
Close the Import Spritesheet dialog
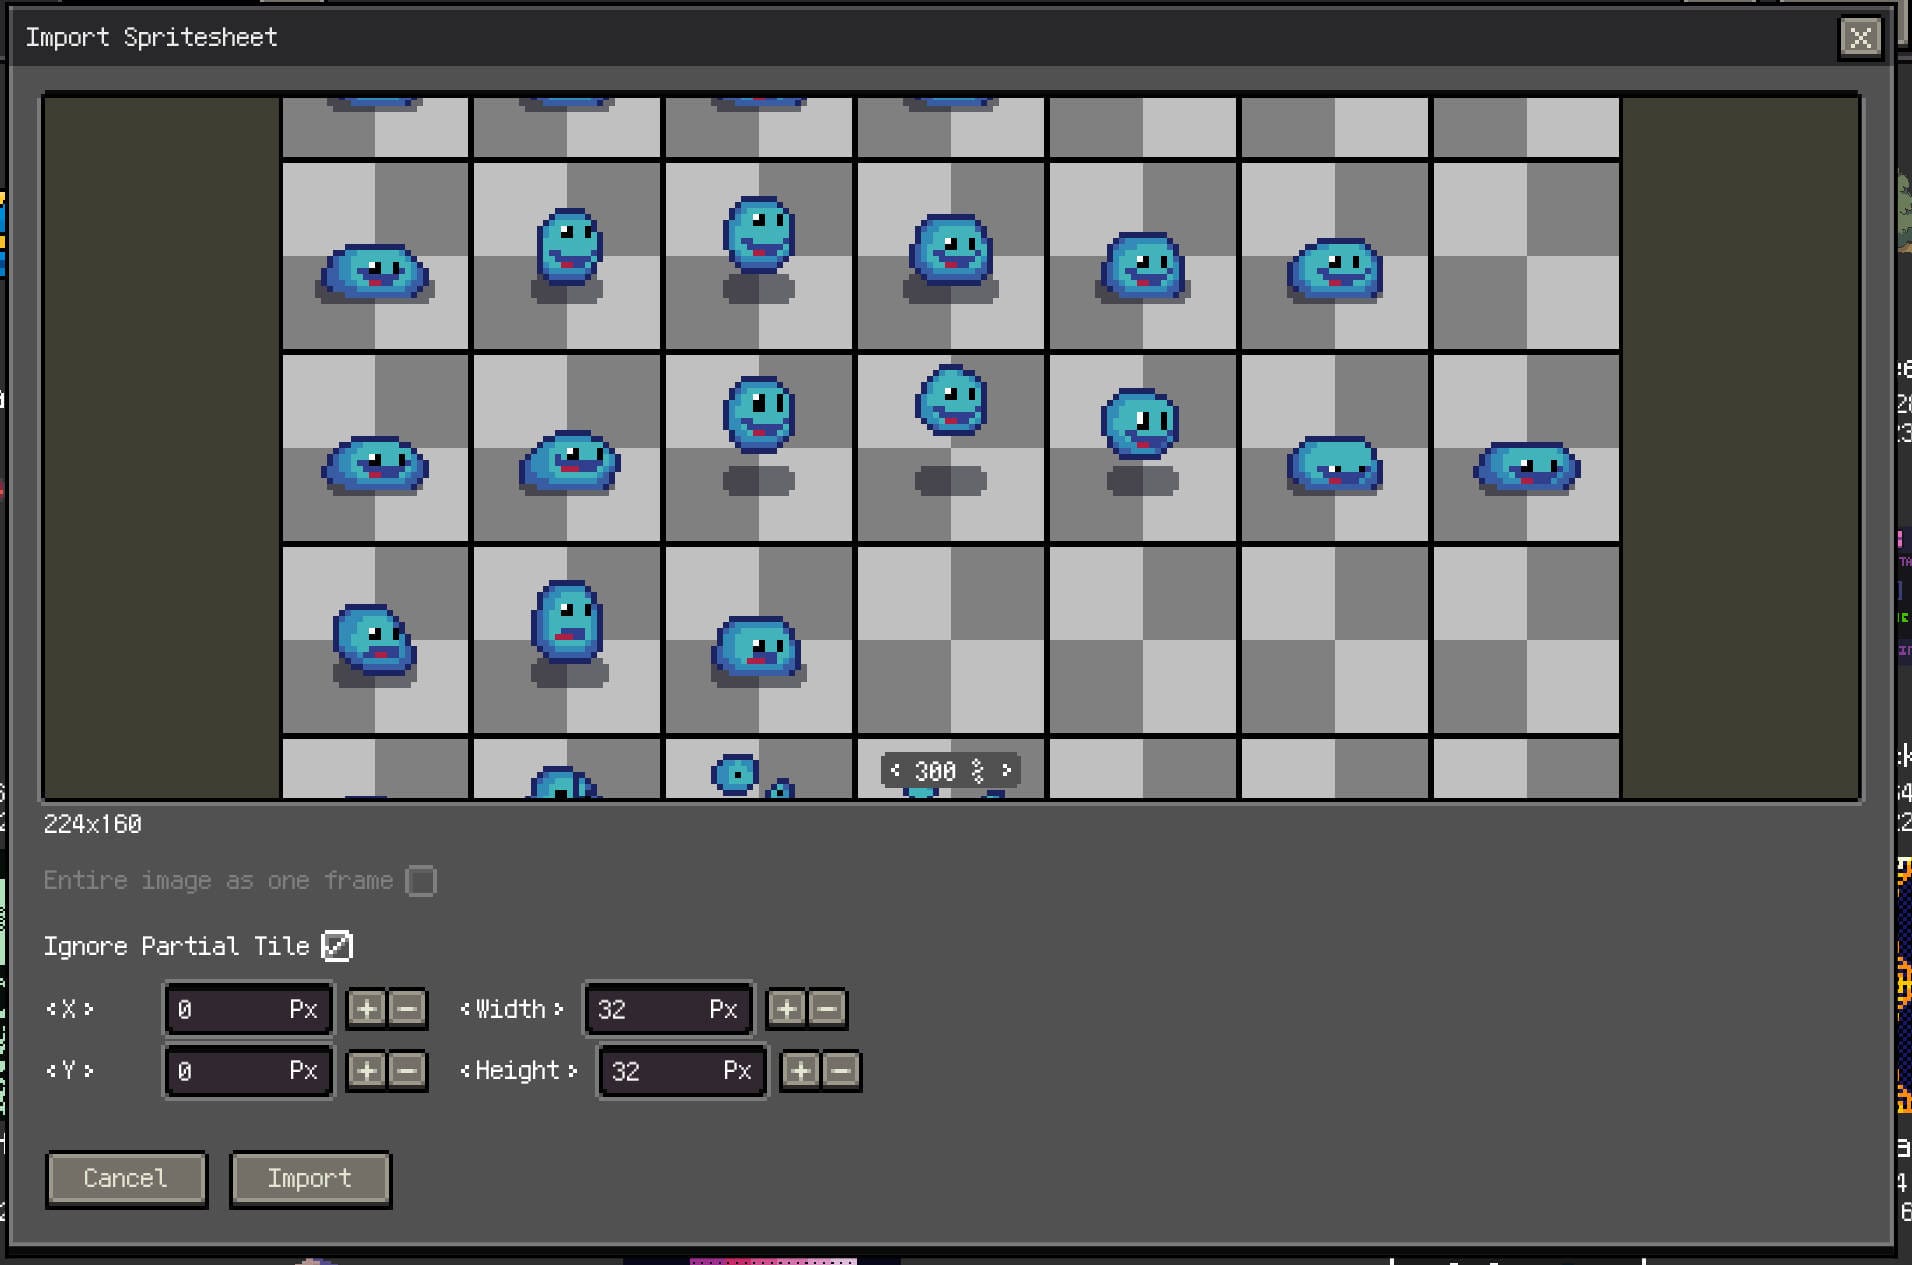click(x=1861, y=39)
